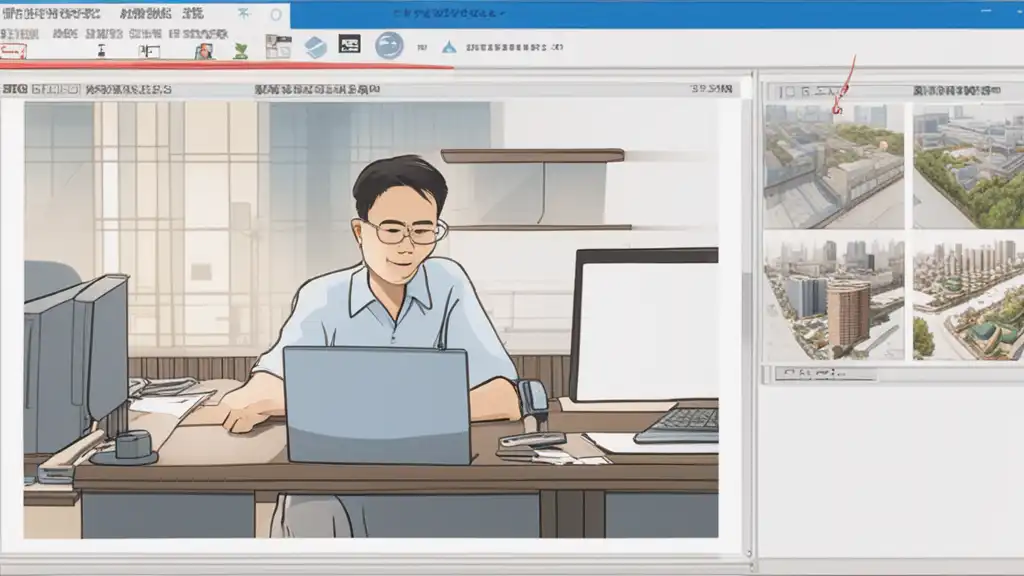This screenshot has width=1024, height=576.
Task: Click the main illustration of man at laptop
Action: pyautogui.click(x=371, y=319)
